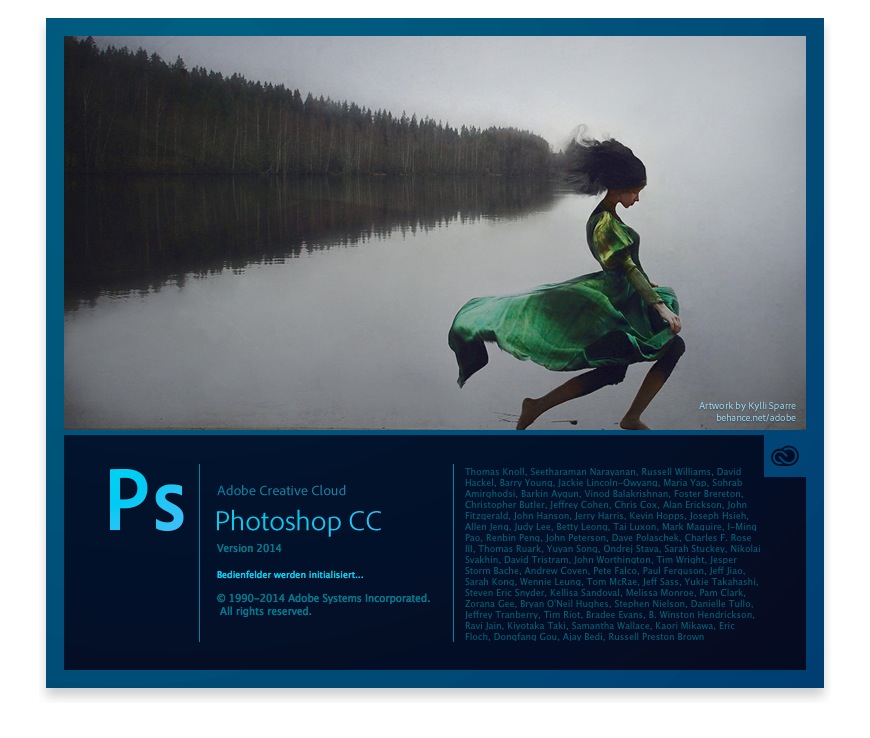Click the credits line starting 'Jeffrey Tranberry'
The image size is (870, 738).
tap(610, 615)
